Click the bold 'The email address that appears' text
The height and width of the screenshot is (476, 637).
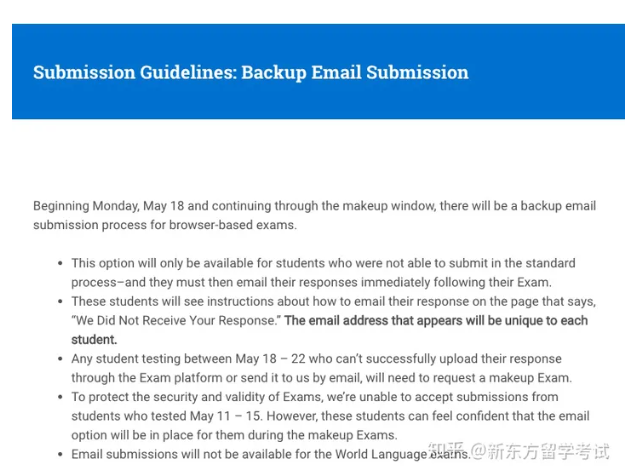click(x=436, y=321)
